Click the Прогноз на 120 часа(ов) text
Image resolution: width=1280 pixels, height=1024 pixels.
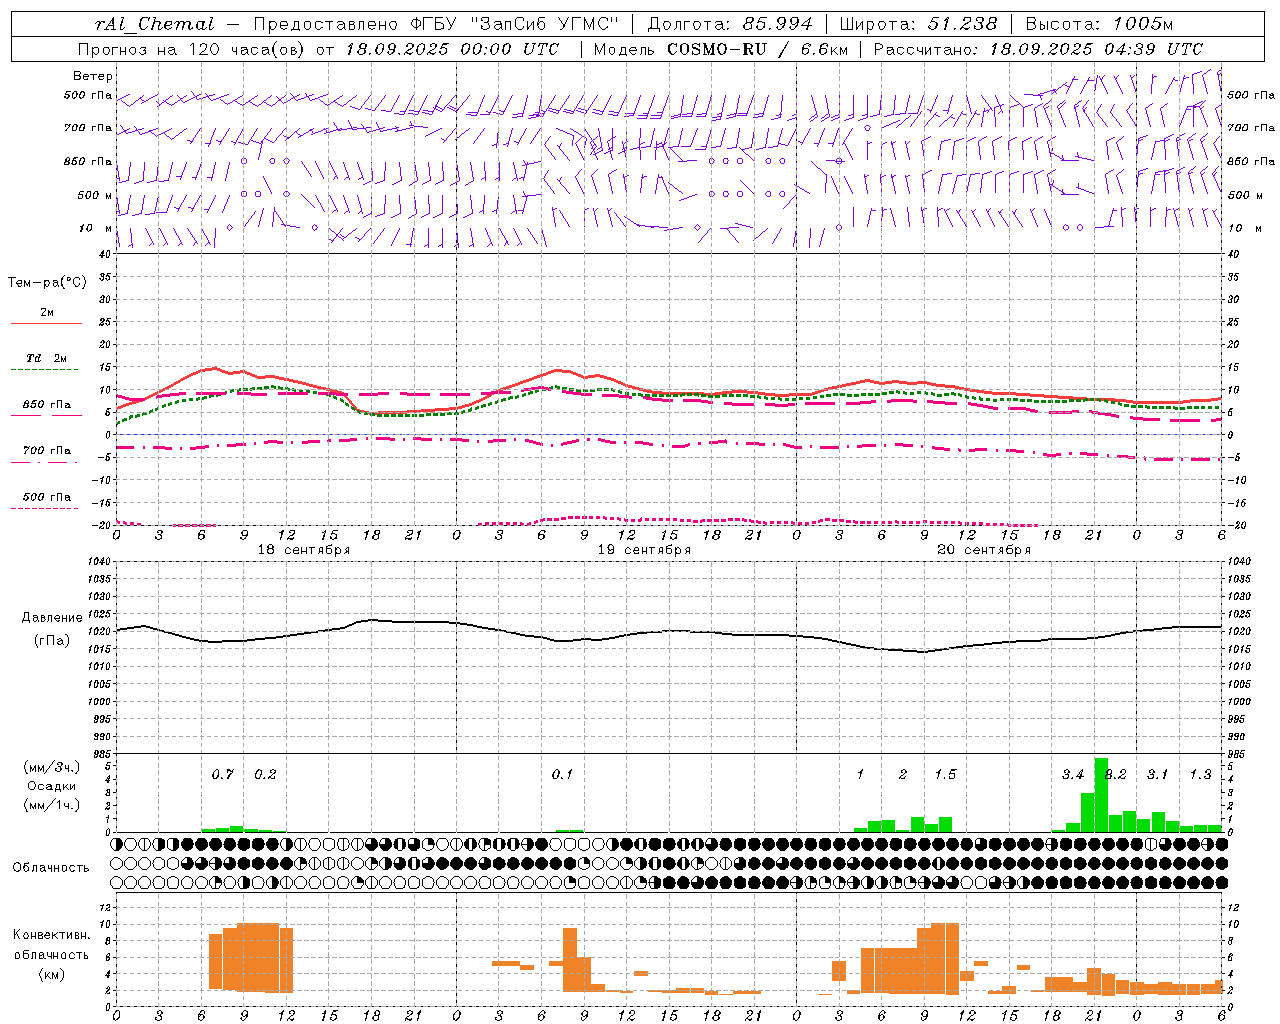click(192, 49)
